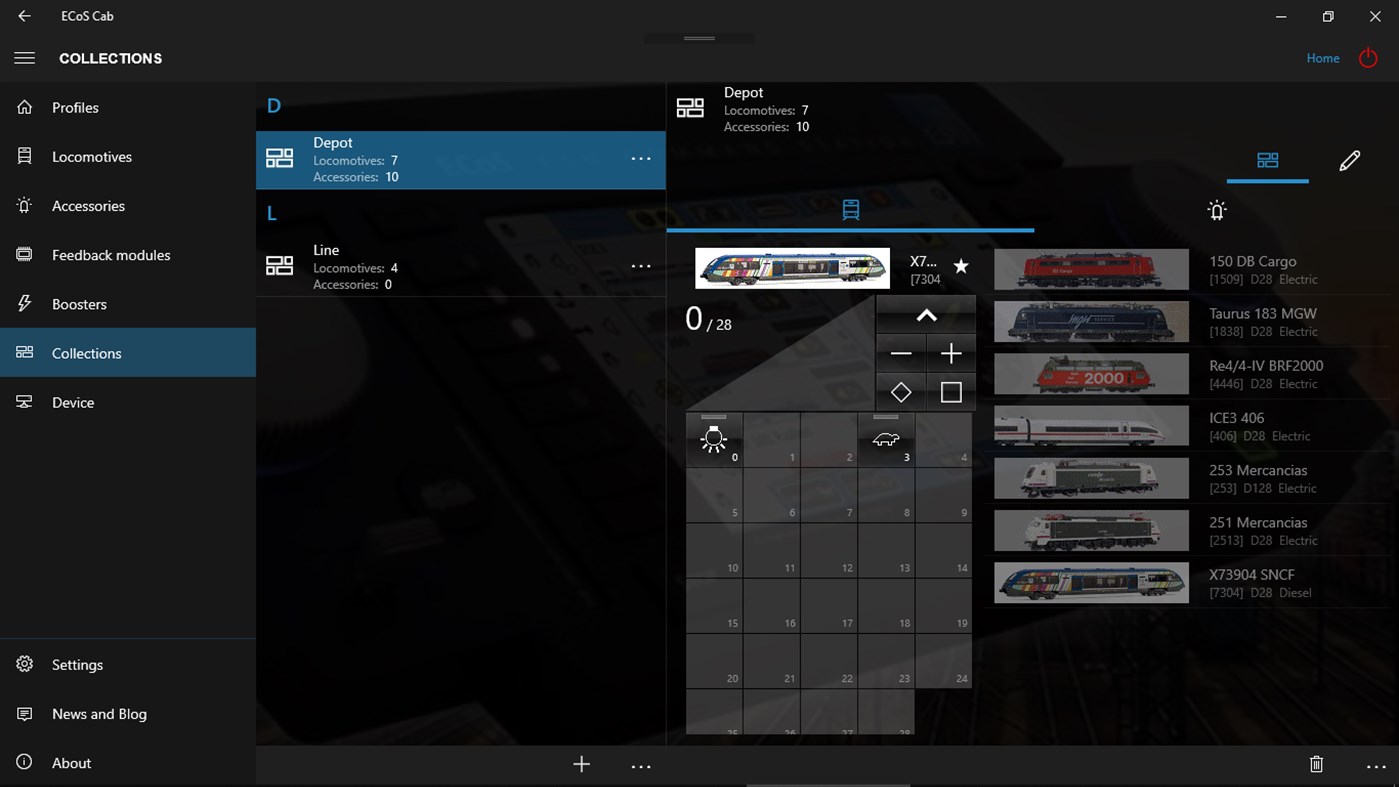1399x787 pixels.
Task: Open the hamburger navigation menu
Action: pos(24,57)
